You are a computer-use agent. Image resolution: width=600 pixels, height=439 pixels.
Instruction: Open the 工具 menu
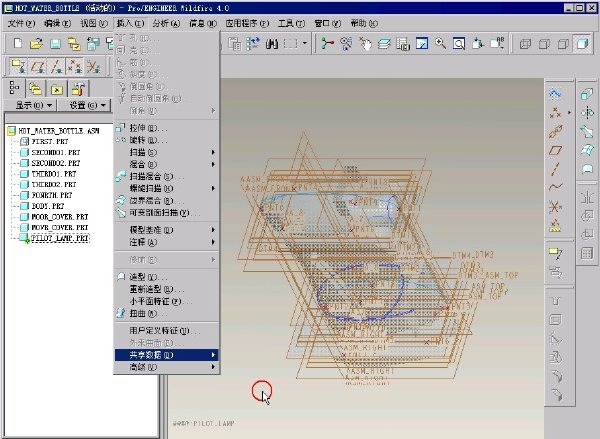click(291, 23)
